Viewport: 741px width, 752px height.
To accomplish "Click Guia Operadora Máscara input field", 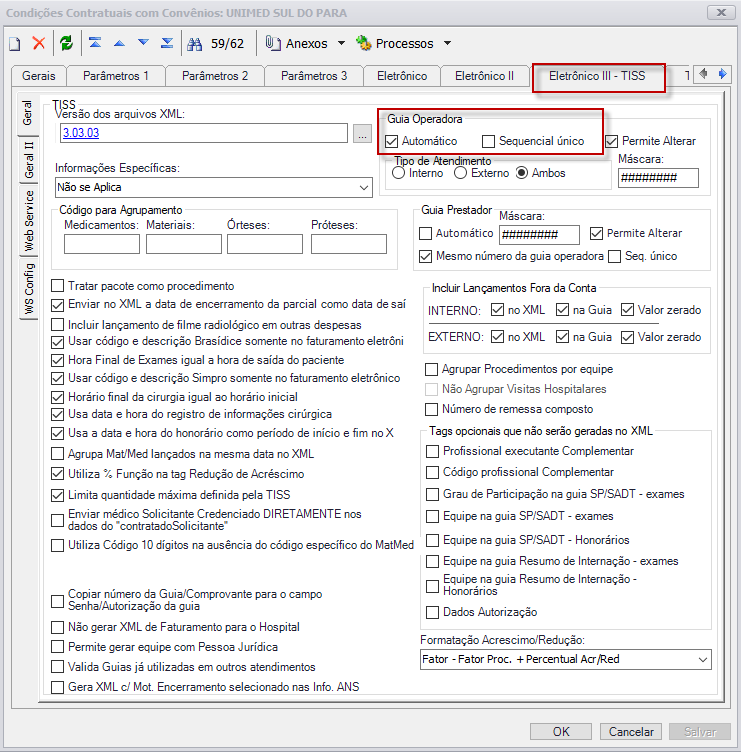I will (x=658, y=178).
